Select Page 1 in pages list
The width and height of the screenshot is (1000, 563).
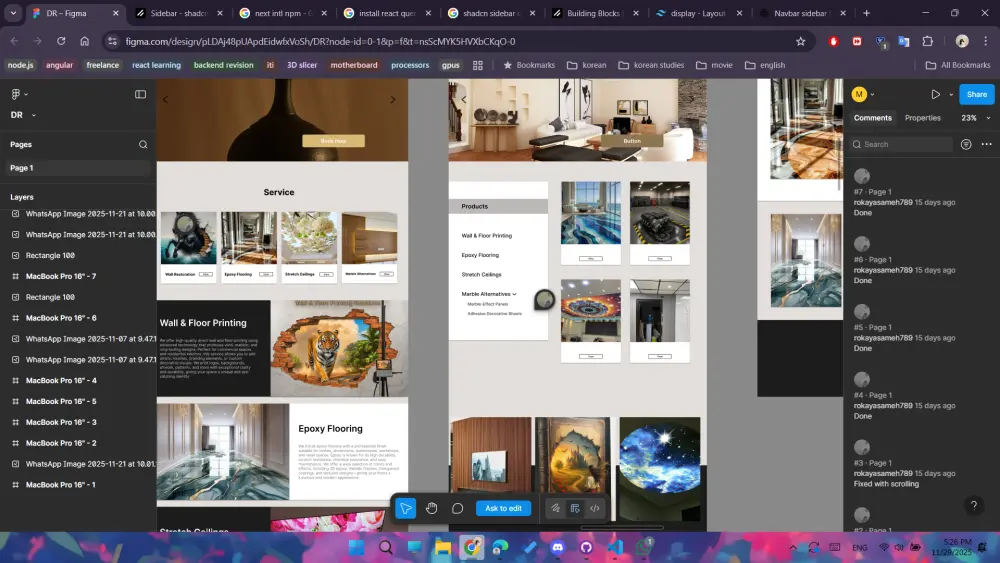[x=77, y=168]
